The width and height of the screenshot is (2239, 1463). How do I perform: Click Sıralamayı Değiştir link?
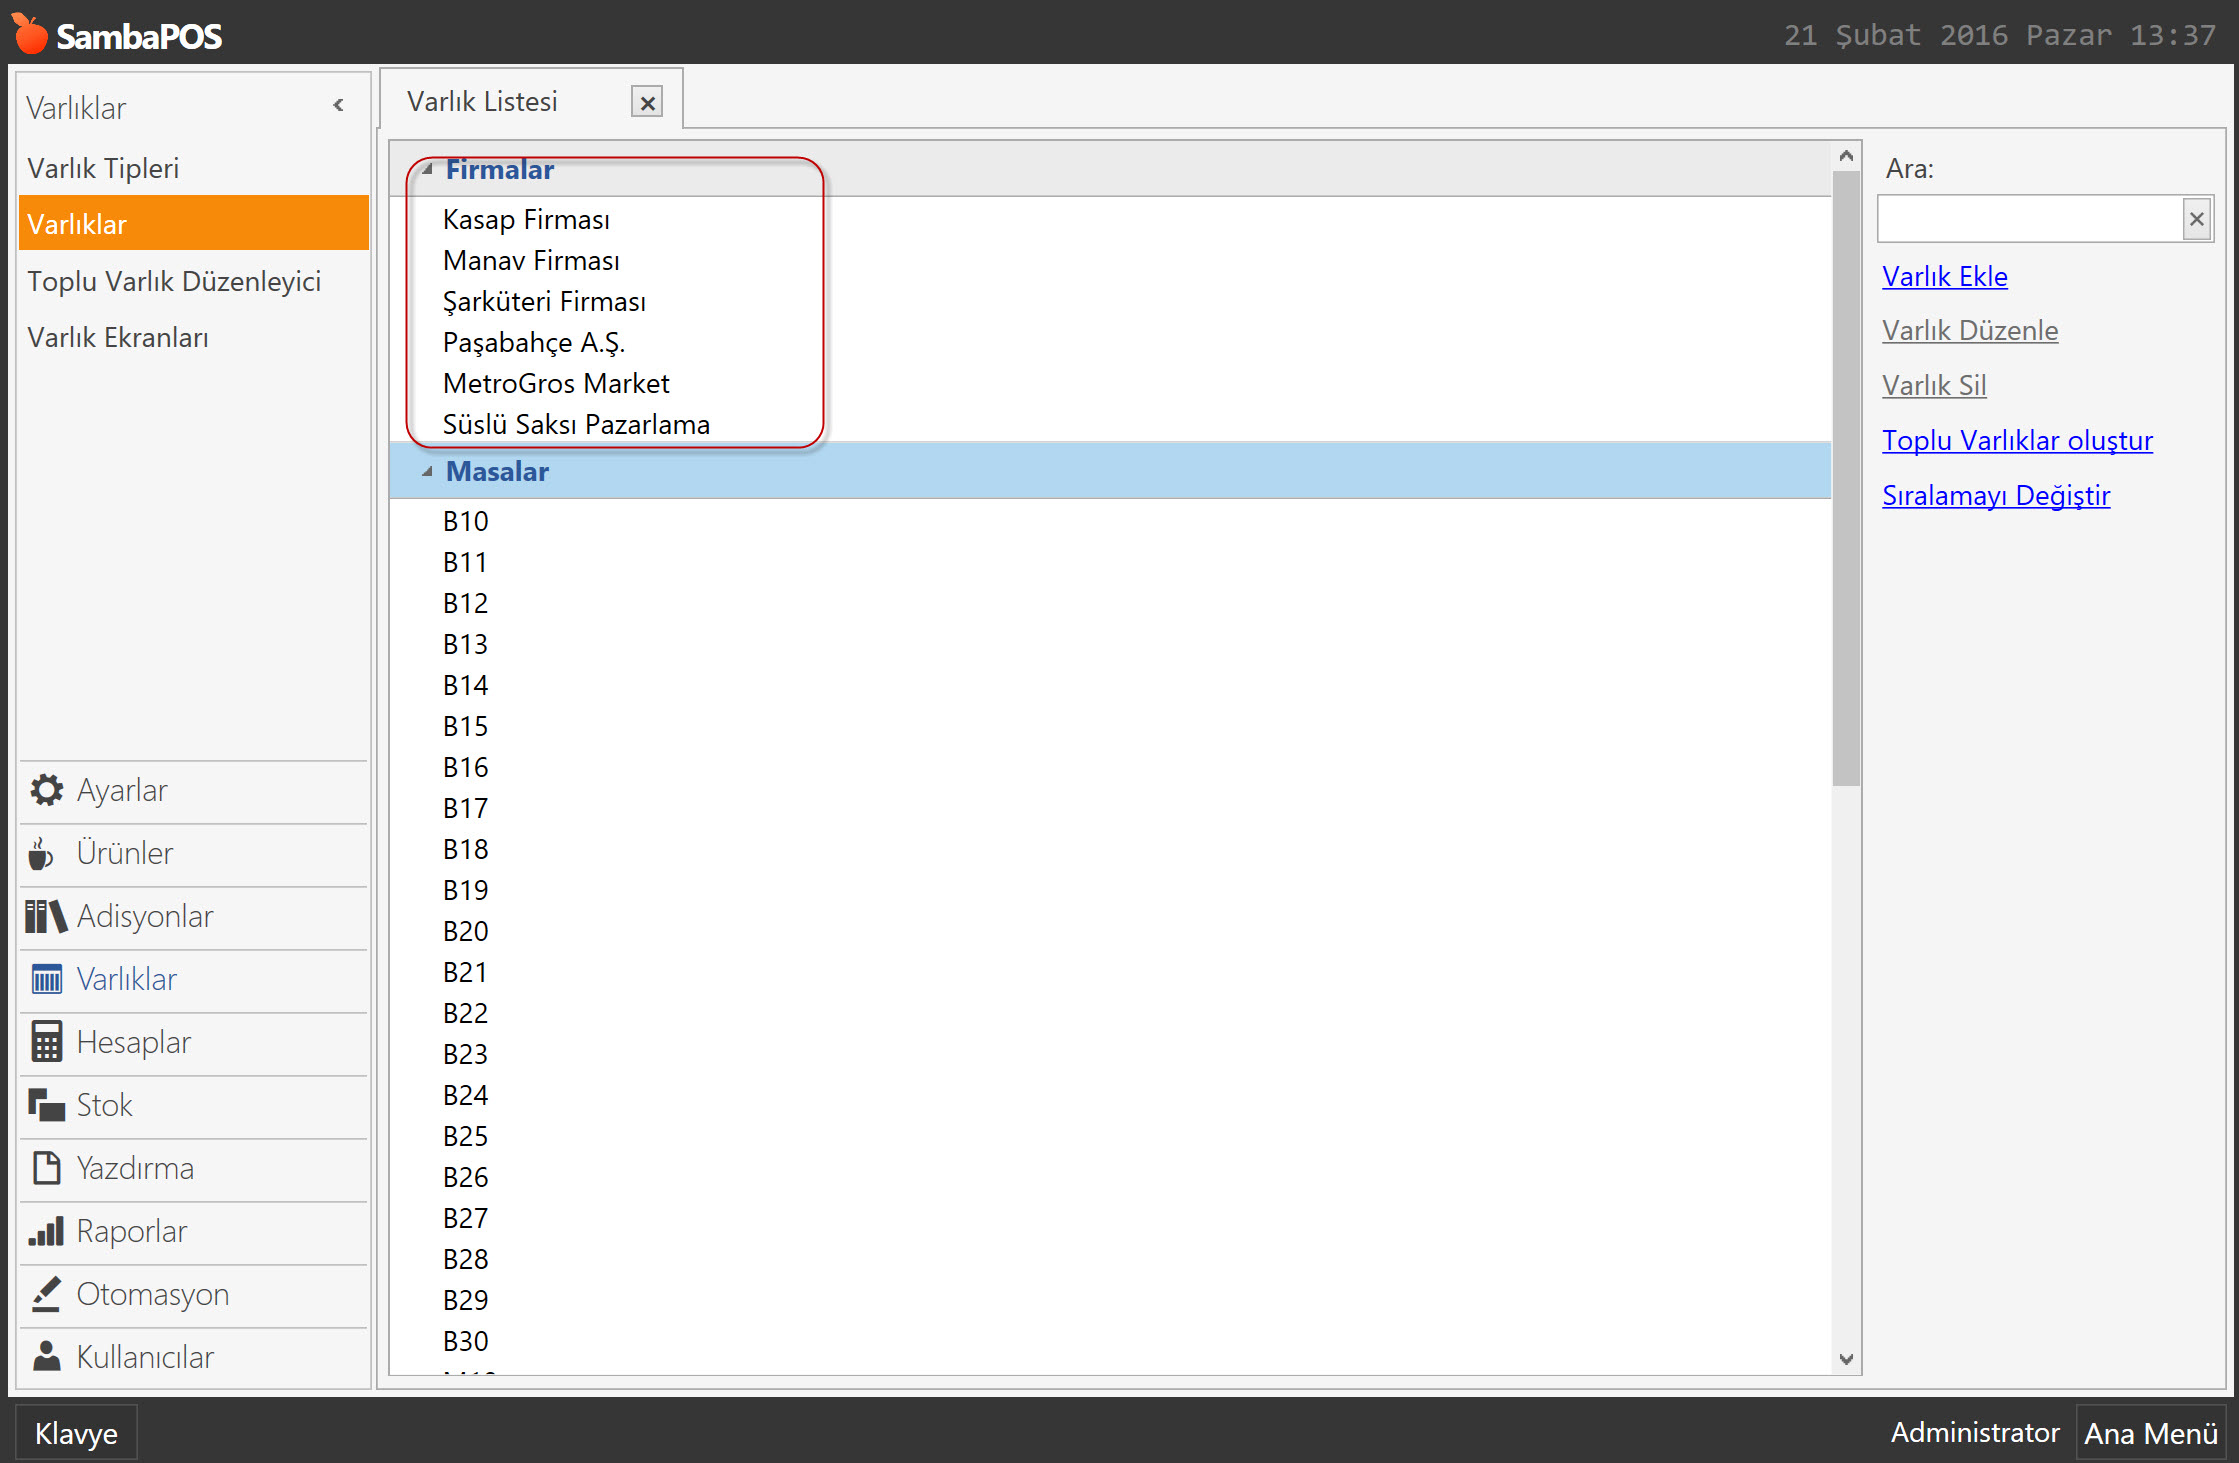[1996, 495]
